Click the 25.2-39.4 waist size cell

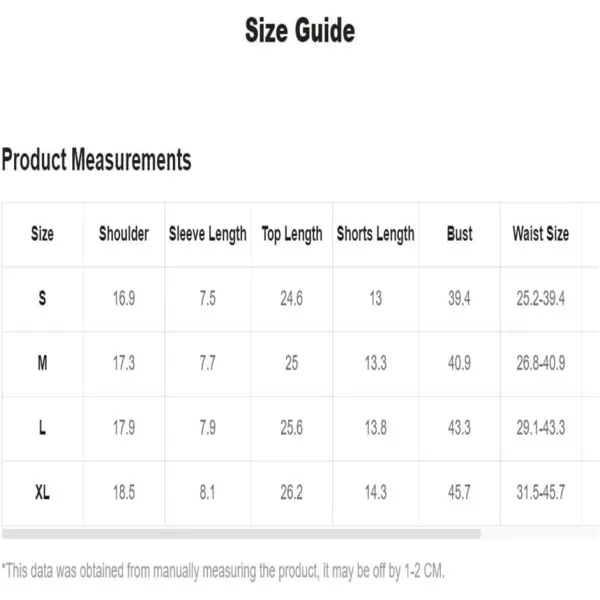tap(541, 298)
